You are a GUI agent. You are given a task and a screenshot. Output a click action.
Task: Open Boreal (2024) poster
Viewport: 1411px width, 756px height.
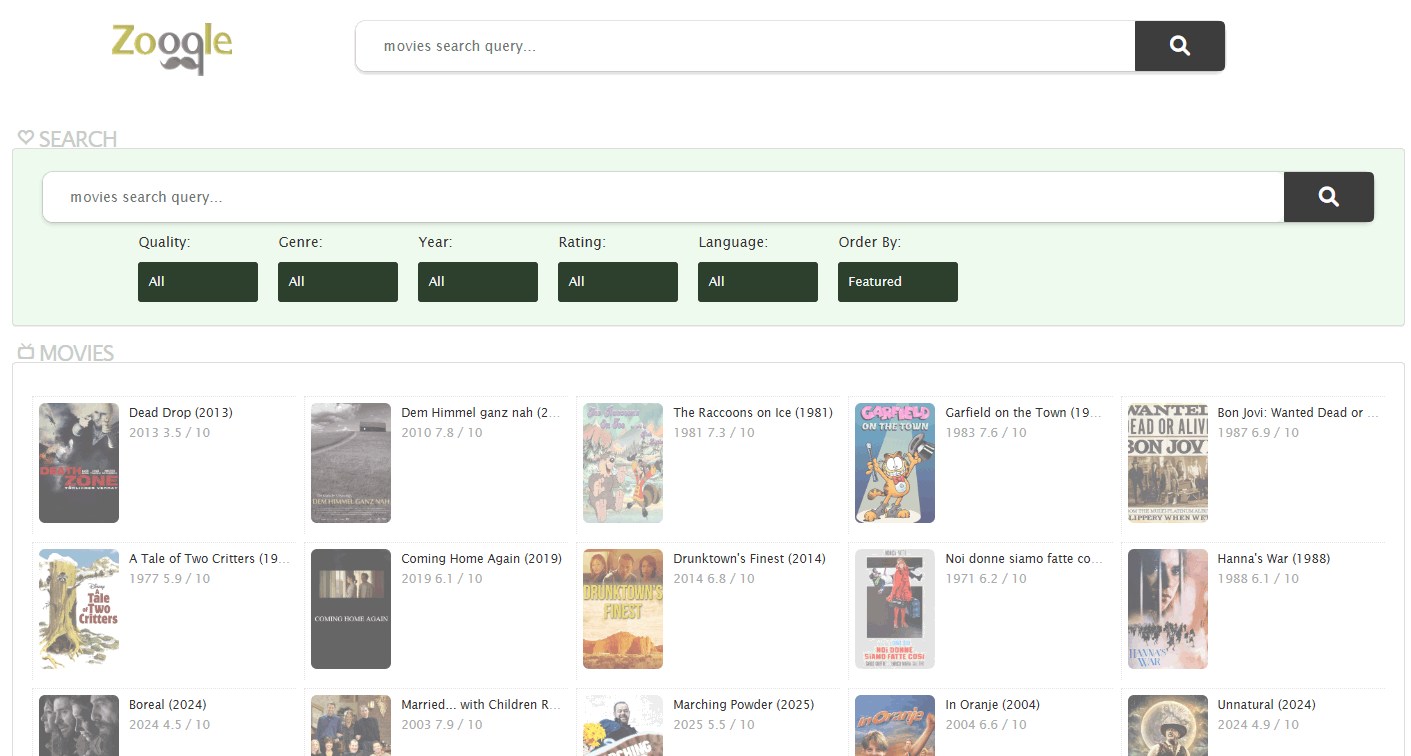click(79, 725)
